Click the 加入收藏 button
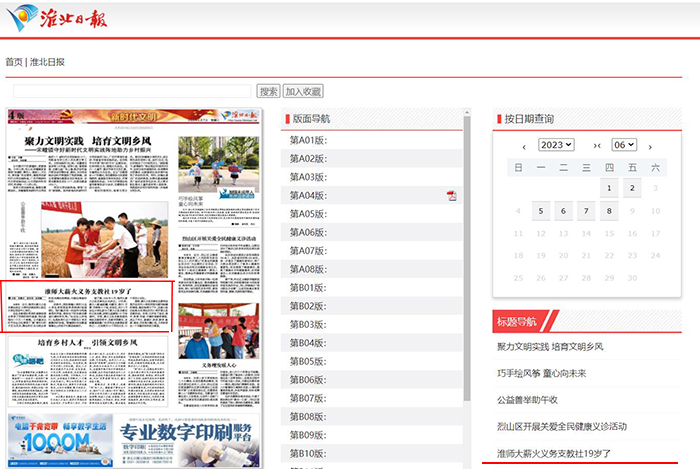 point(303,91)
